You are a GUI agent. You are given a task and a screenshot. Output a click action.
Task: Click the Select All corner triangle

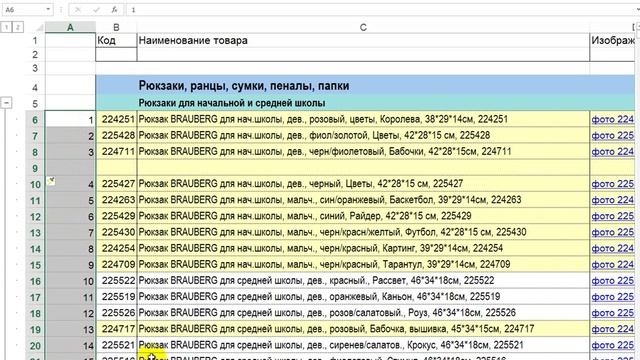click(39, 28)
